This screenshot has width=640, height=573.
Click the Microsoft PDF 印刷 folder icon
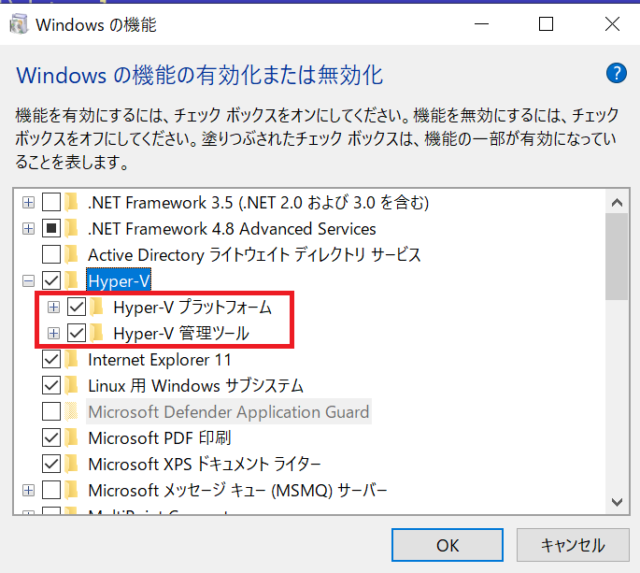[72, 438]
